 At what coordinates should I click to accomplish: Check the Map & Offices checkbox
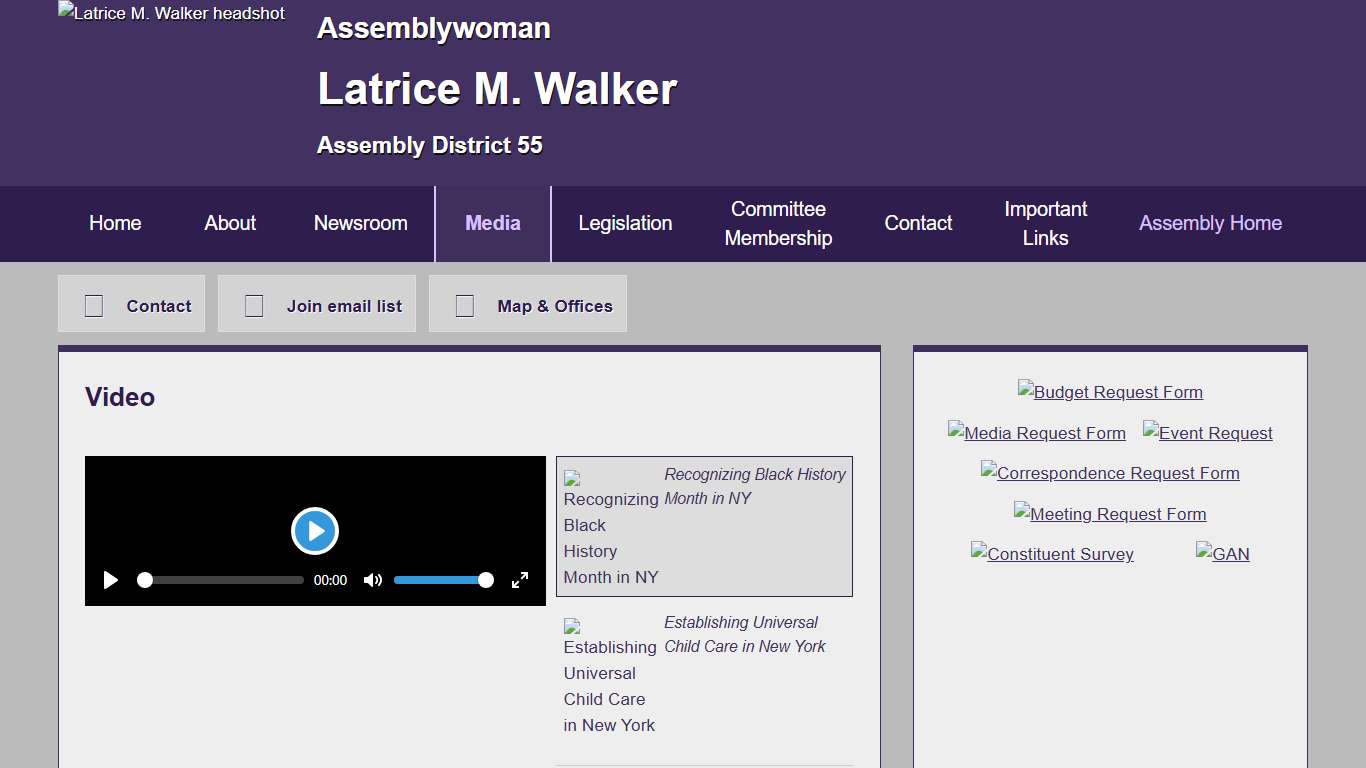464,305
